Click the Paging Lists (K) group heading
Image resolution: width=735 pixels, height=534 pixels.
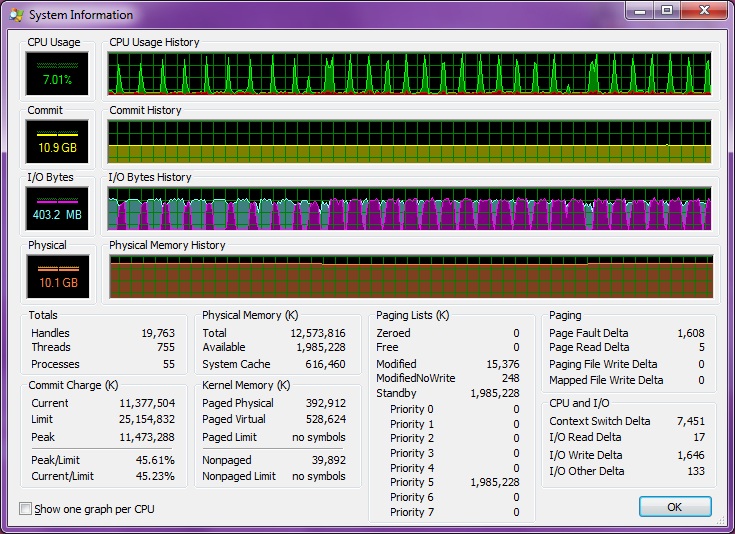(412, 315)
